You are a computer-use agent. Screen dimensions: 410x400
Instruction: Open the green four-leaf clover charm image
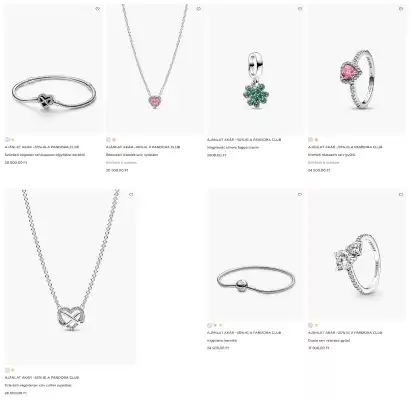256,70
